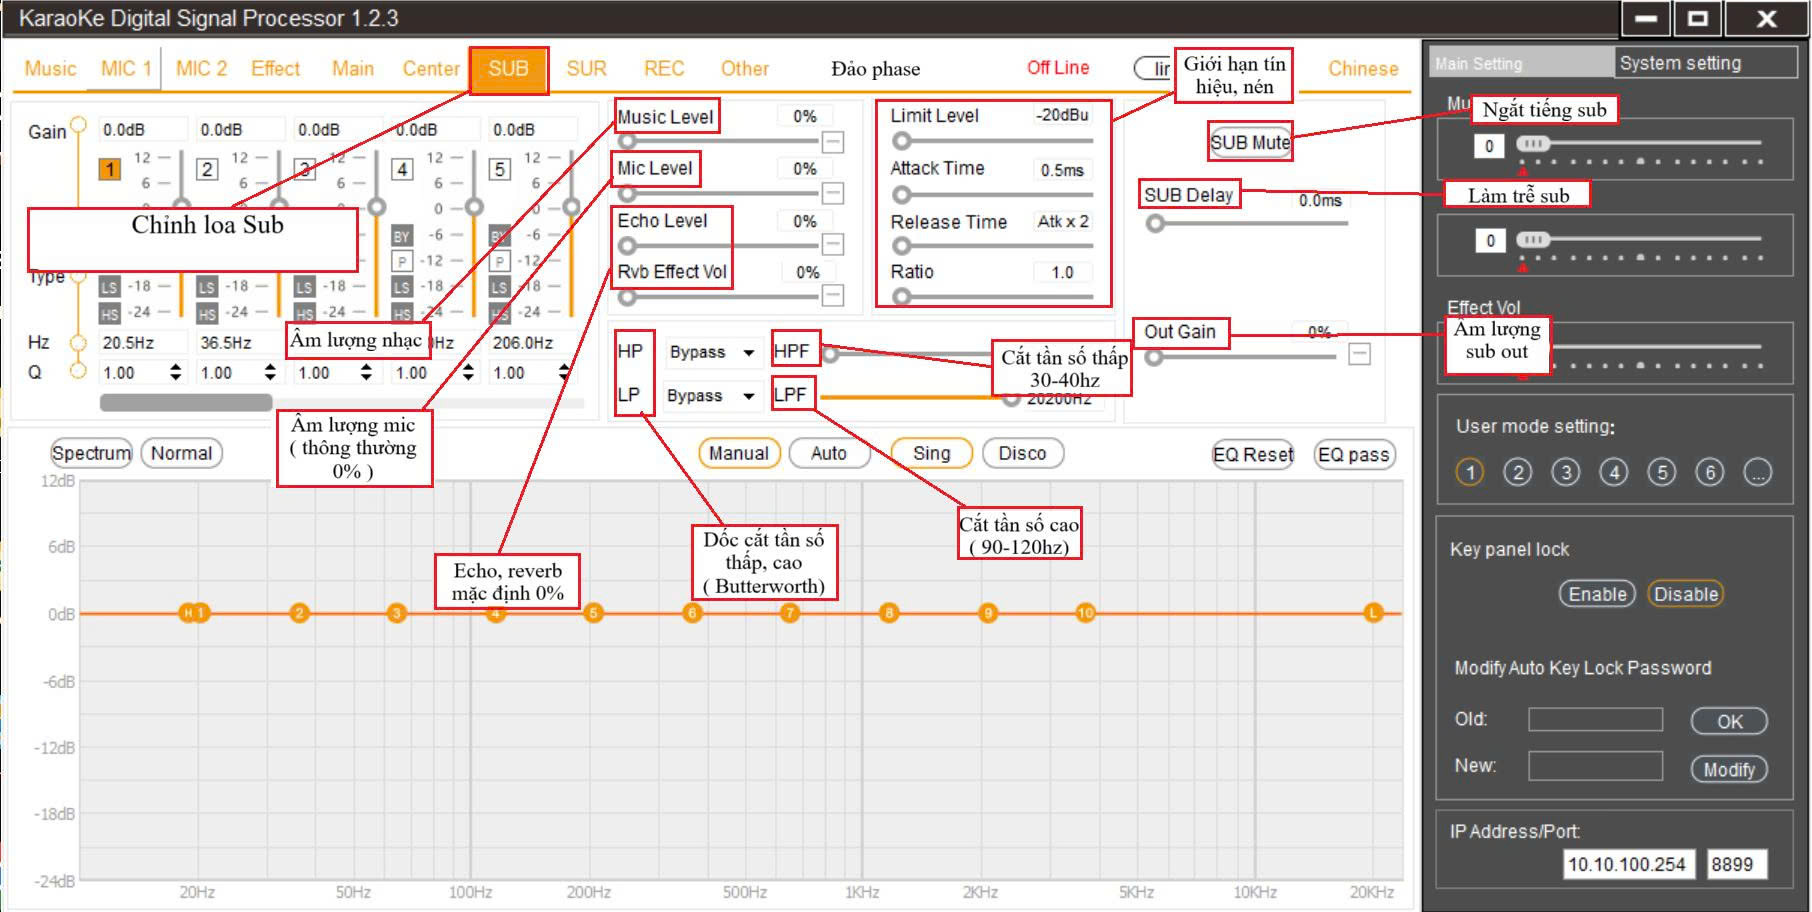
Task: Select the Disco preset button
Action: pyautogui.click(x=1022, y=453)
